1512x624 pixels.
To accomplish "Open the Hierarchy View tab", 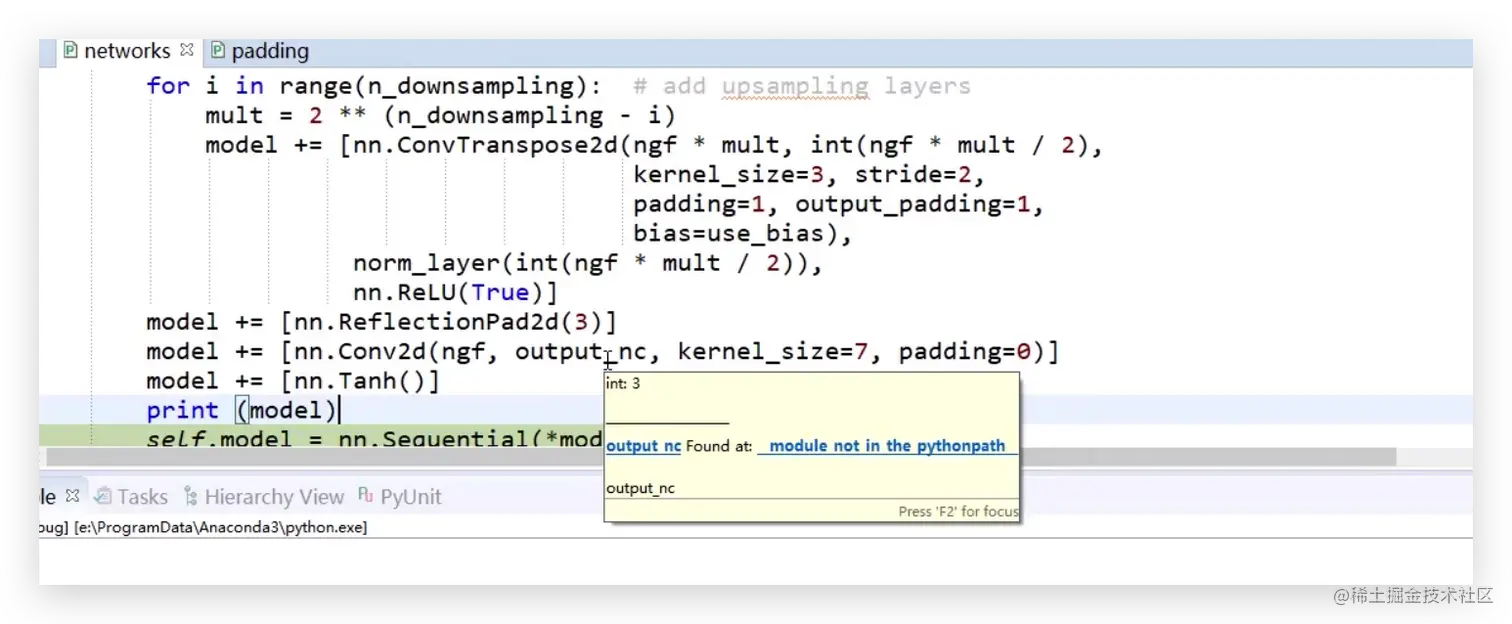I will pyautogui.click(x=264, y=497).
